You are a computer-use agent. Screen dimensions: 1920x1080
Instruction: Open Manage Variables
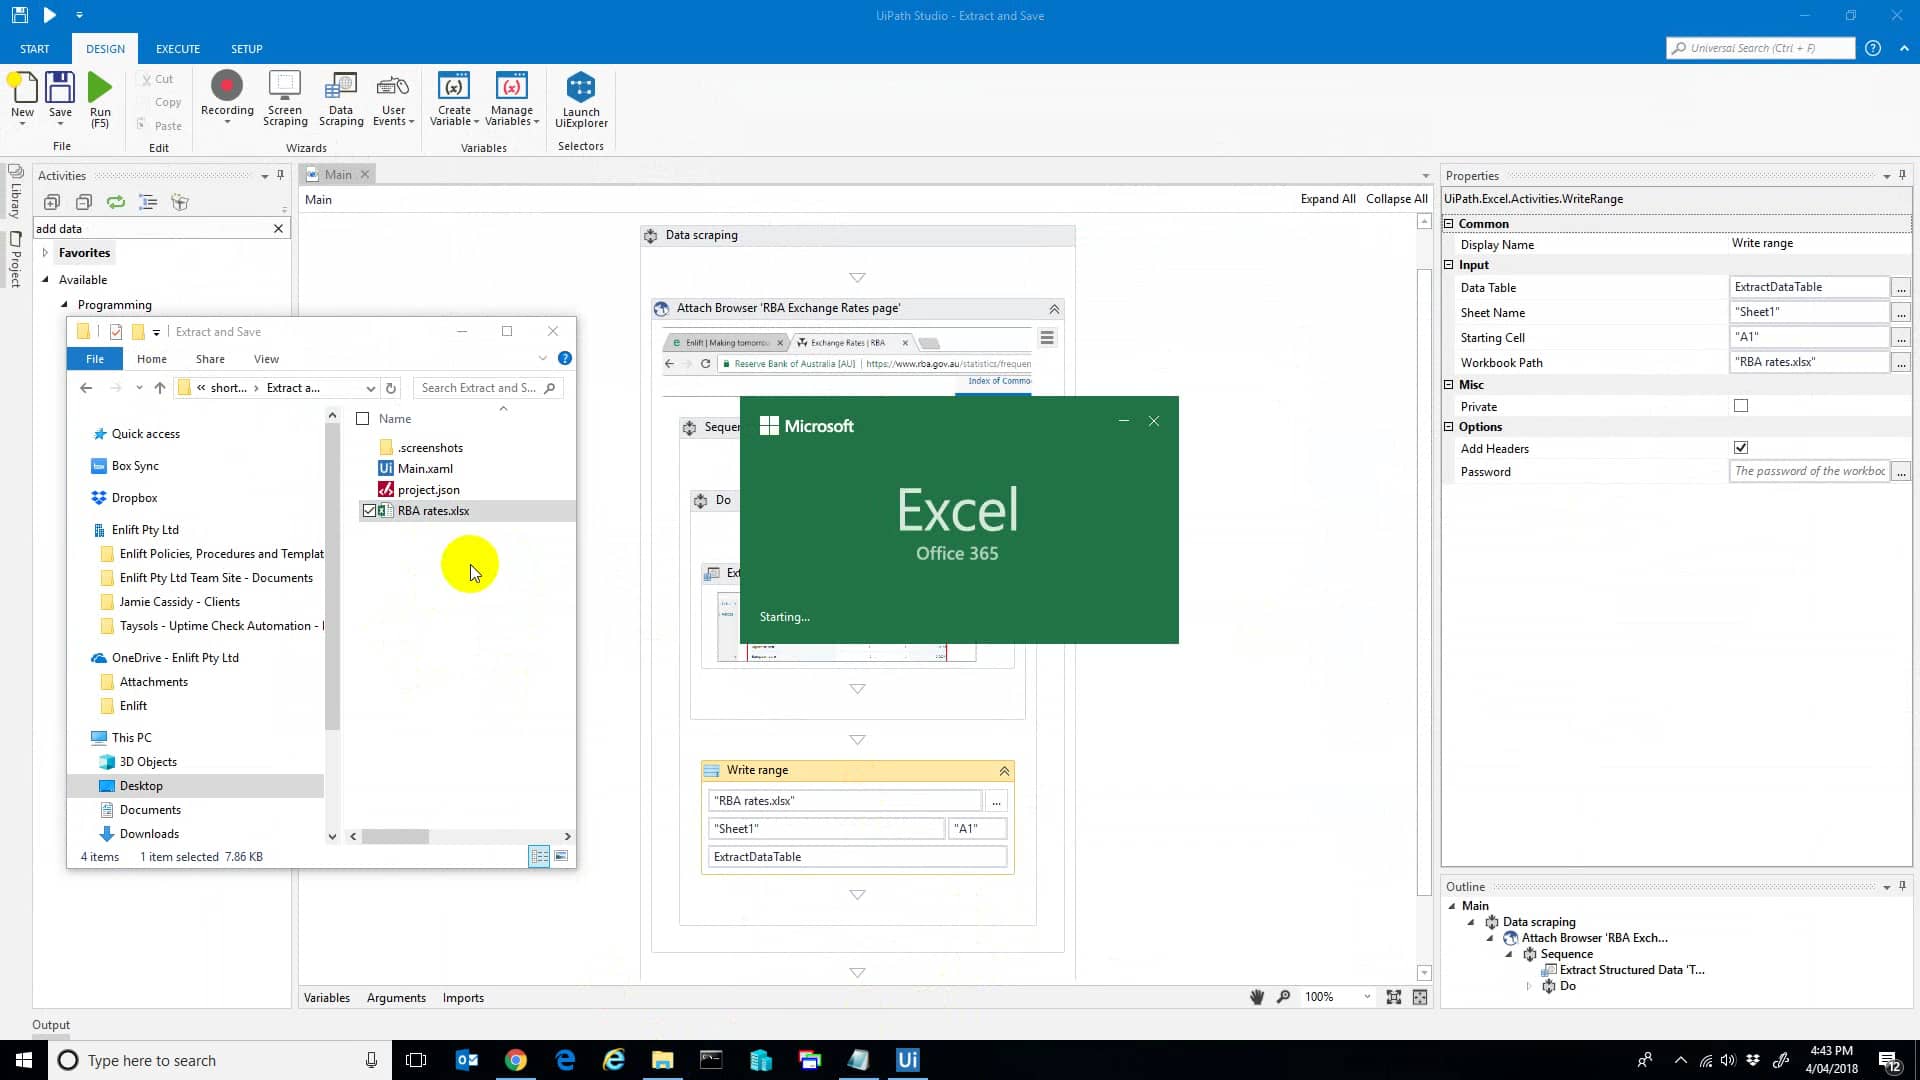coord(512,97)
